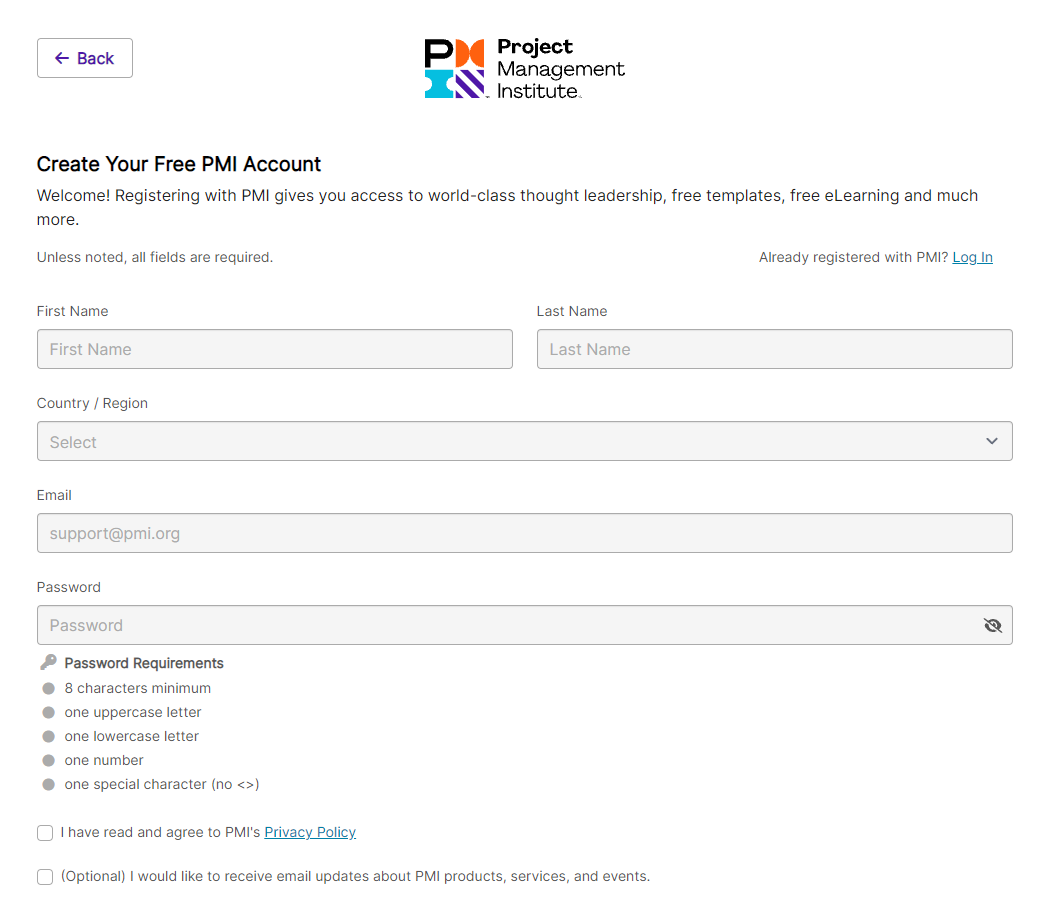Click the 8 characters minimum indicator dot
1047x899 pixels.
click(x=48, y=688)
